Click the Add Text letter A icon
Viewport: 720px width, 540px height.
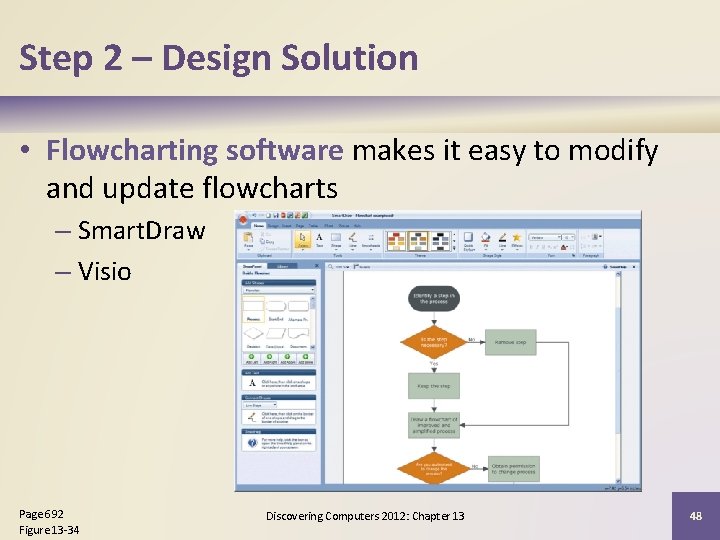(x=252, y=382)
